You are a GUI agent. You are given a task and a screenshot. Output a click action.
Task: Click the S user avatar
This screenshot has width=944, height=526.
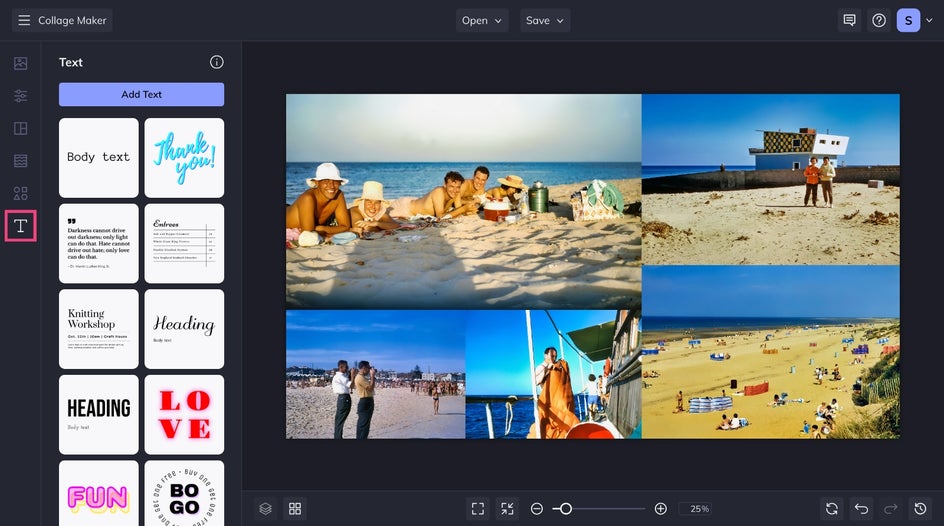pyautogui.click(x=908, y=20)
